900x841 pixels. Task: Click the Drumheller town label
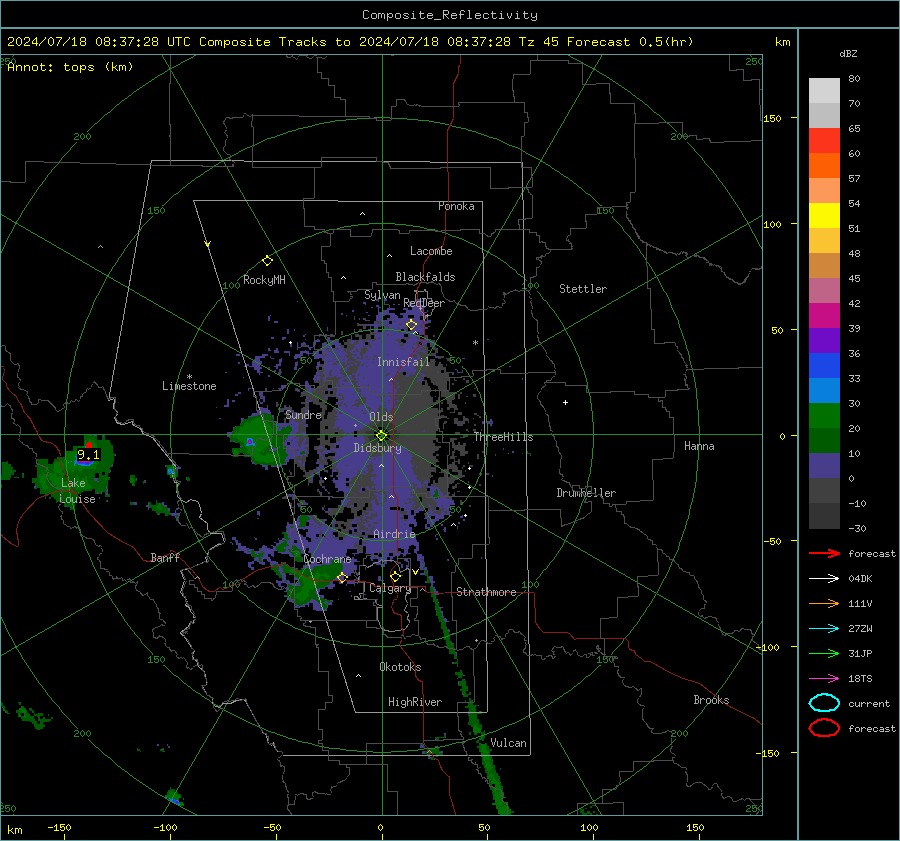(586, 493)
